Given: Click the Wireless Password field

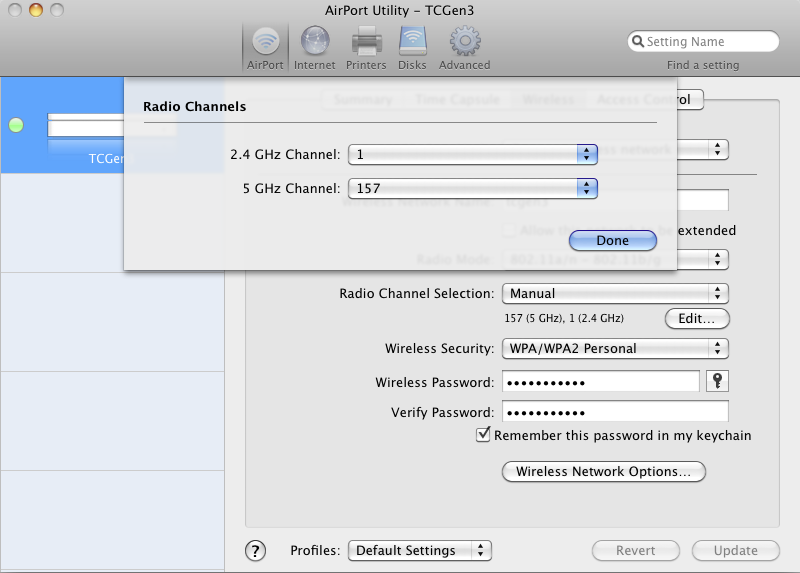Looking at the screenshot, I should [601, 382].
